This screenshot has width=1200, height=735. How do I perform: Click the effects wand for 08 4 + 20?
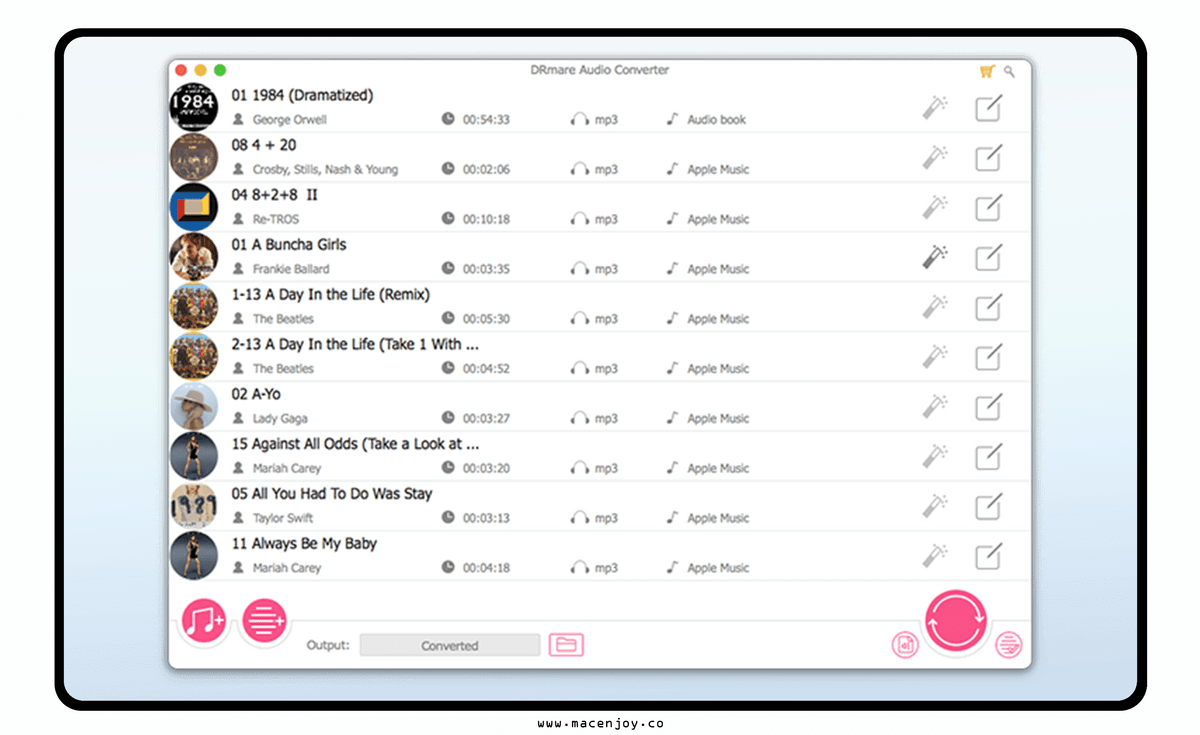coord(936,157)
